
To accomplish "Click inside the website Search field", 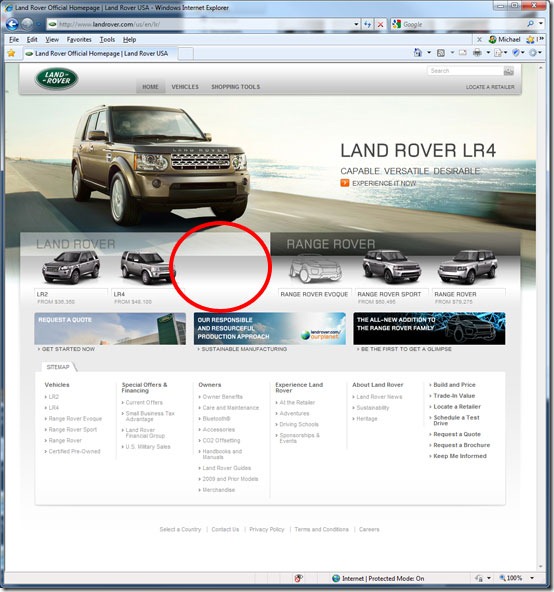I will tap(465, 71).
